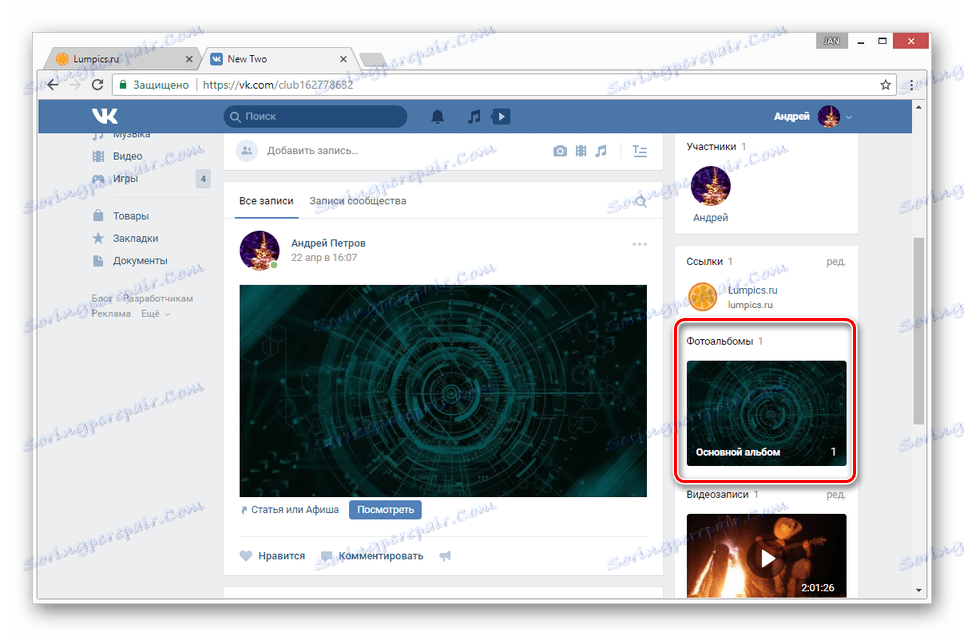
Task: Open Андрей member avatar in Участники
Action: click(x=711, y=186)
